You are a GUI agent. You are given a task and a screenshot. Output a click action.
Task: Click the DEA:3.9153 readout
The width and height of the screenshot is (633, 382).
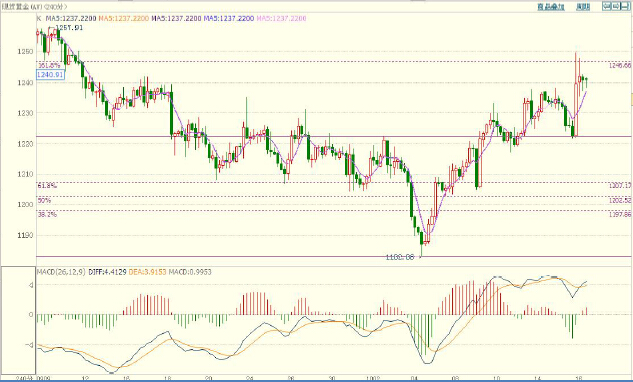147,272
